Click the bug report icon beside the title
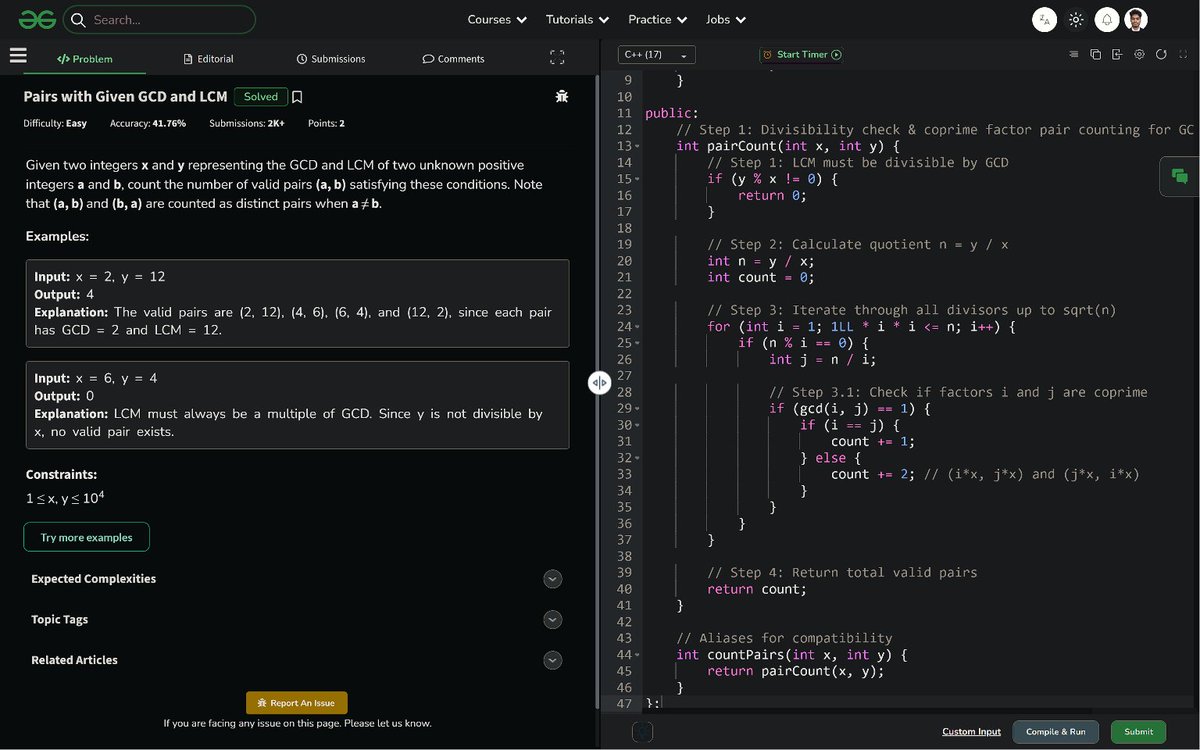This screenshot has width=1200, height=750. pos(562,97)
